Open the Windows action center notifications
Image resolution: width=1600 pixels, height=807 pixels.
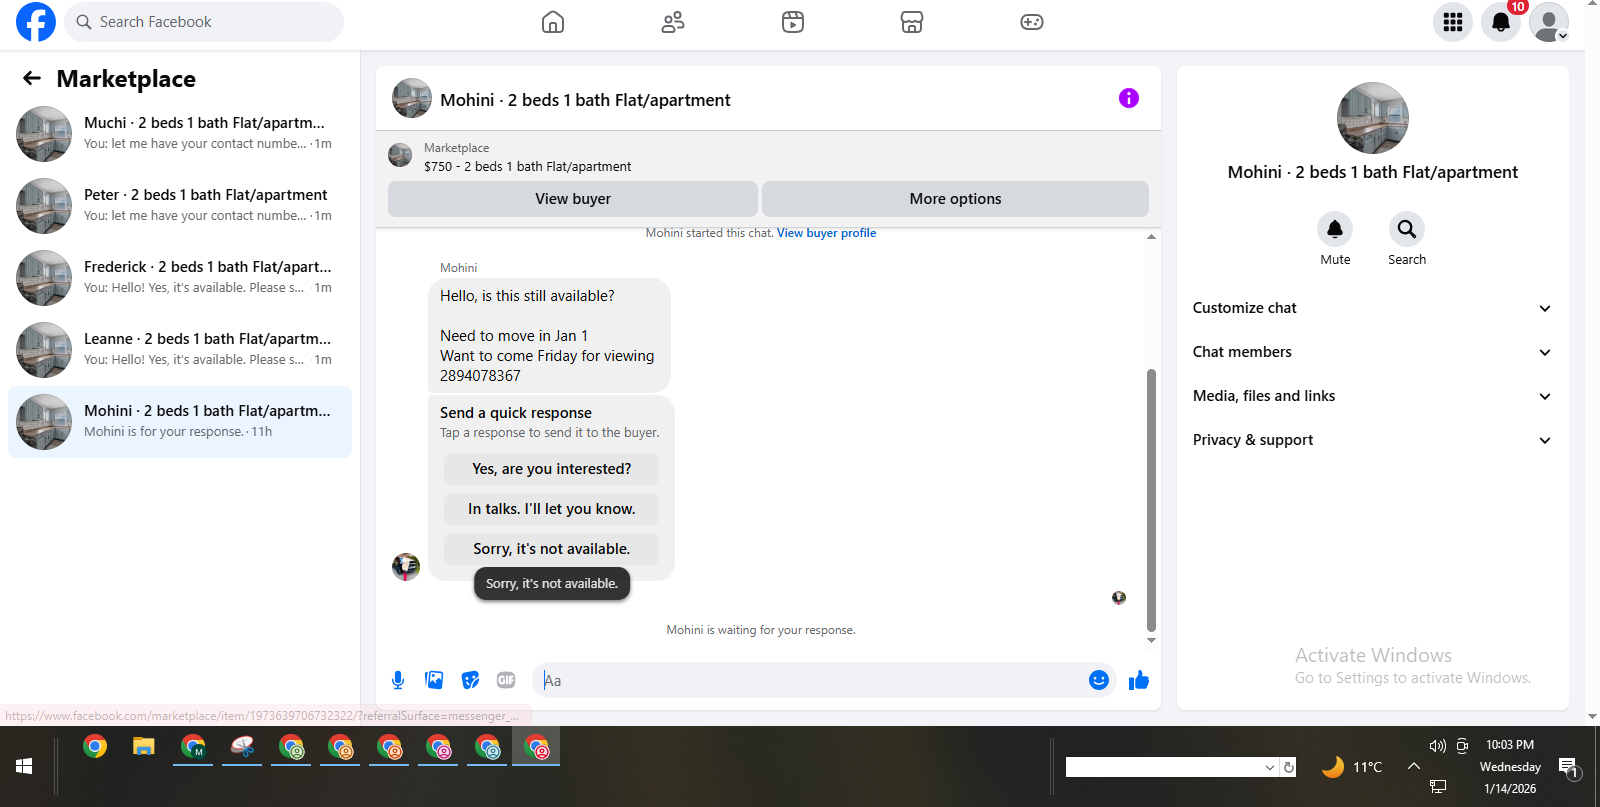click(1569, 768)
